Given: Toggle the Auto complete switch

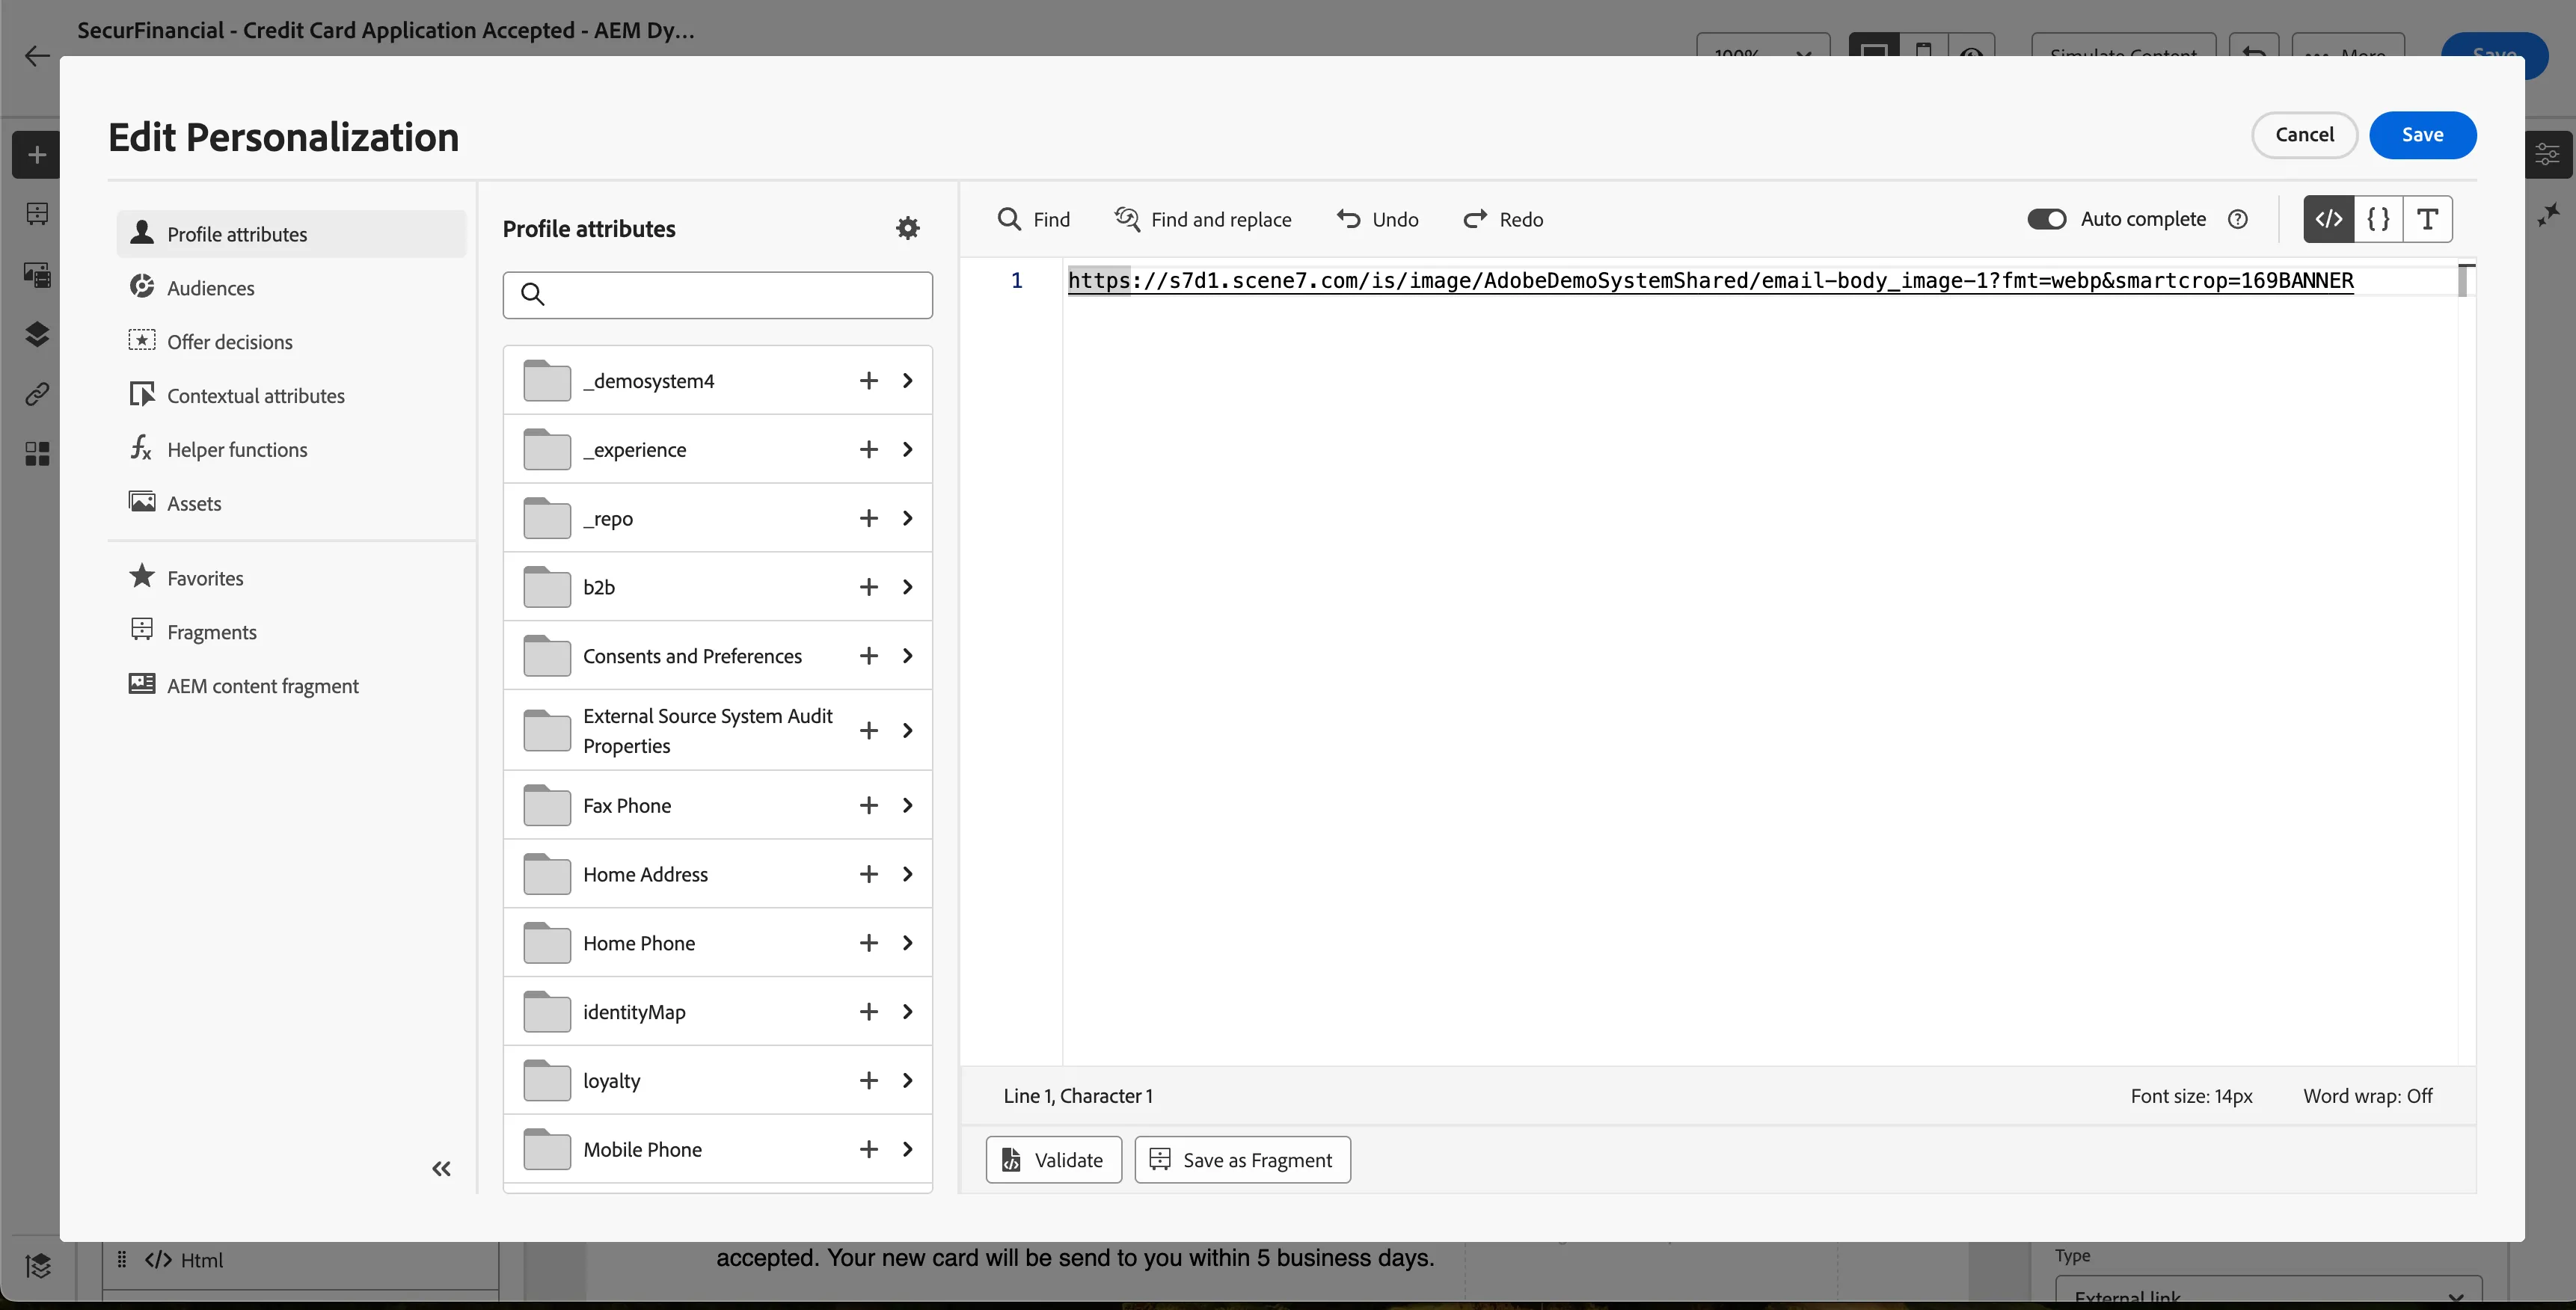Looking at the screenshot, I should click(2046, 219).
